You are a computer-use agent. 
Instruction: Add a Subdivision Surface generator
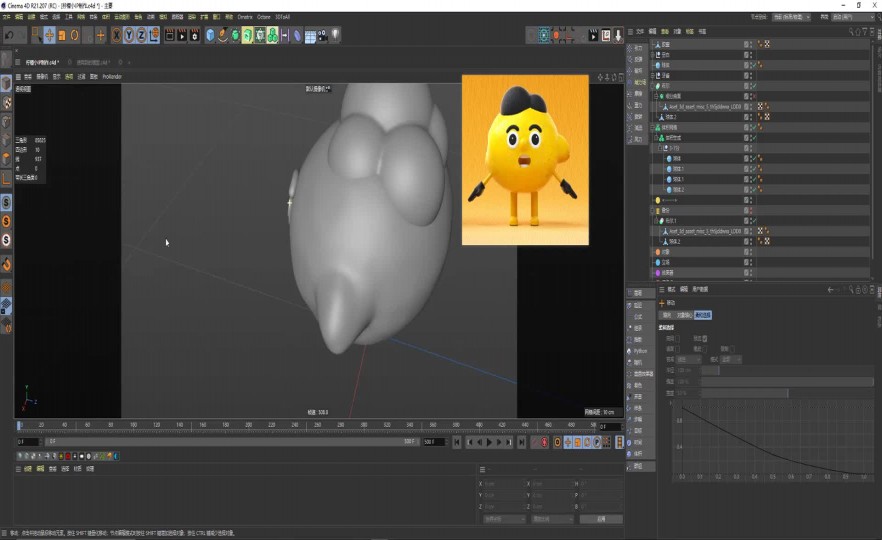pyautogui.click(x=235, y=35)
